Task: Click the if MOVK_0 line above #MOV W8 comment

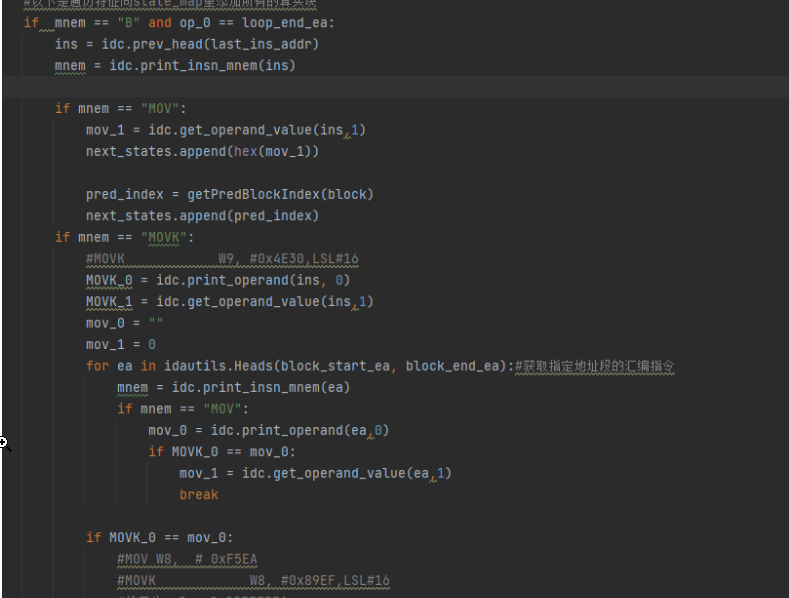Action: point(160,538)
